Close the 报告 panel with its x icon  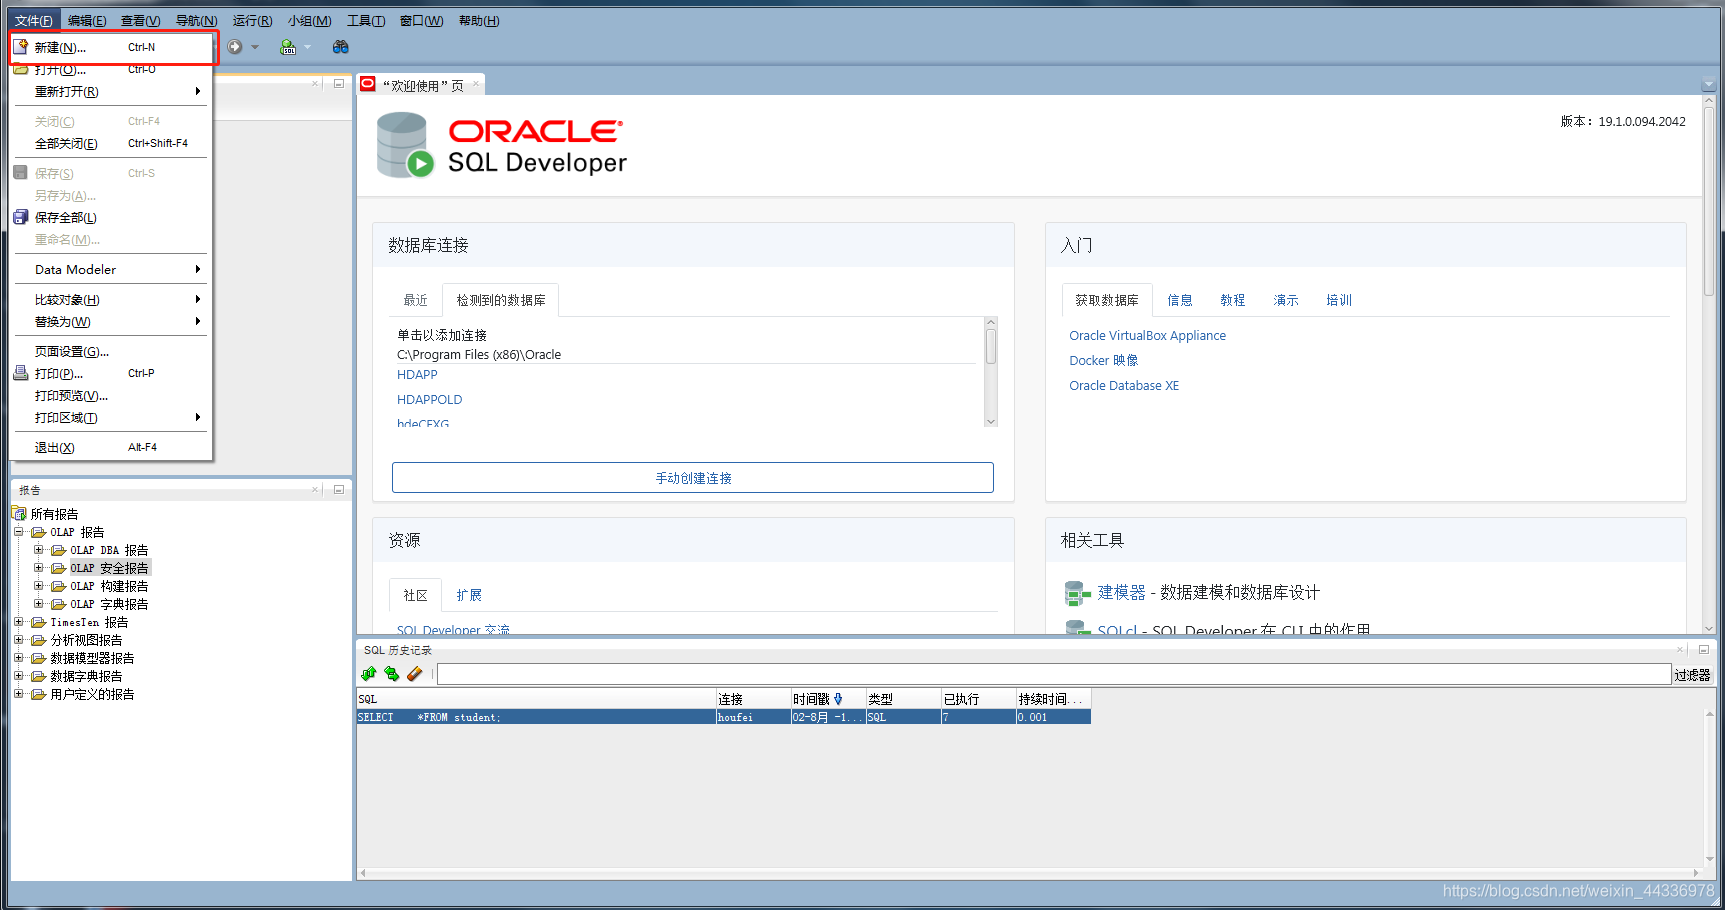point(315,490)
